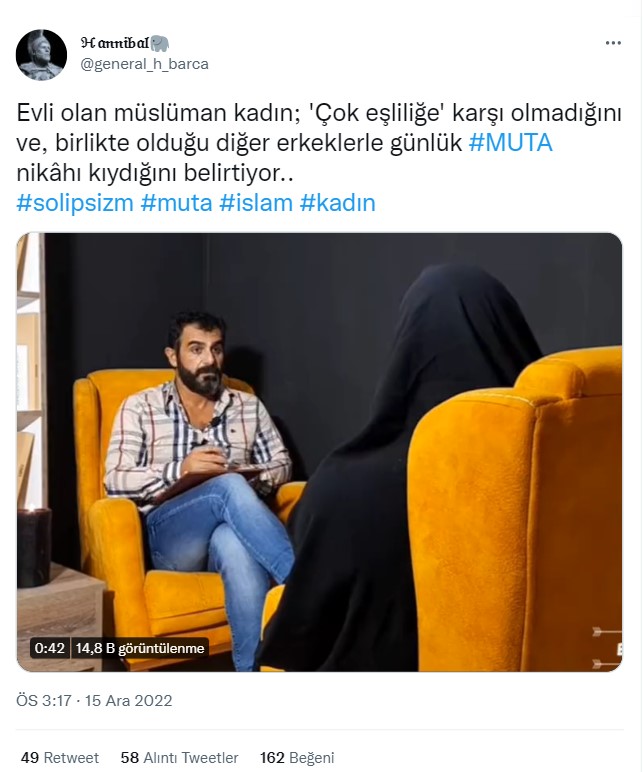Open the @general_h_barca handle
The image size is (643, 772).
[144, 64]
